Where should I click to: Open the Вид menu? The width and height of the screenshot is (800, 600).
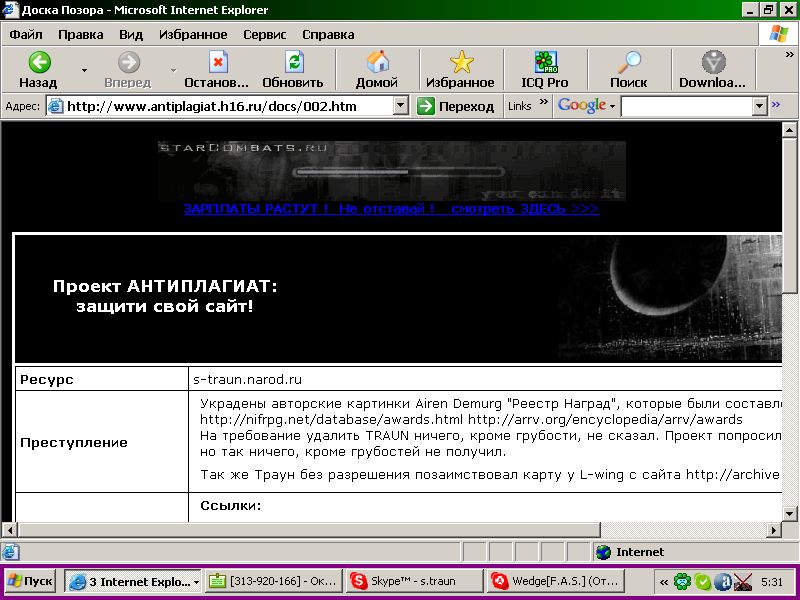click(131, 35)
